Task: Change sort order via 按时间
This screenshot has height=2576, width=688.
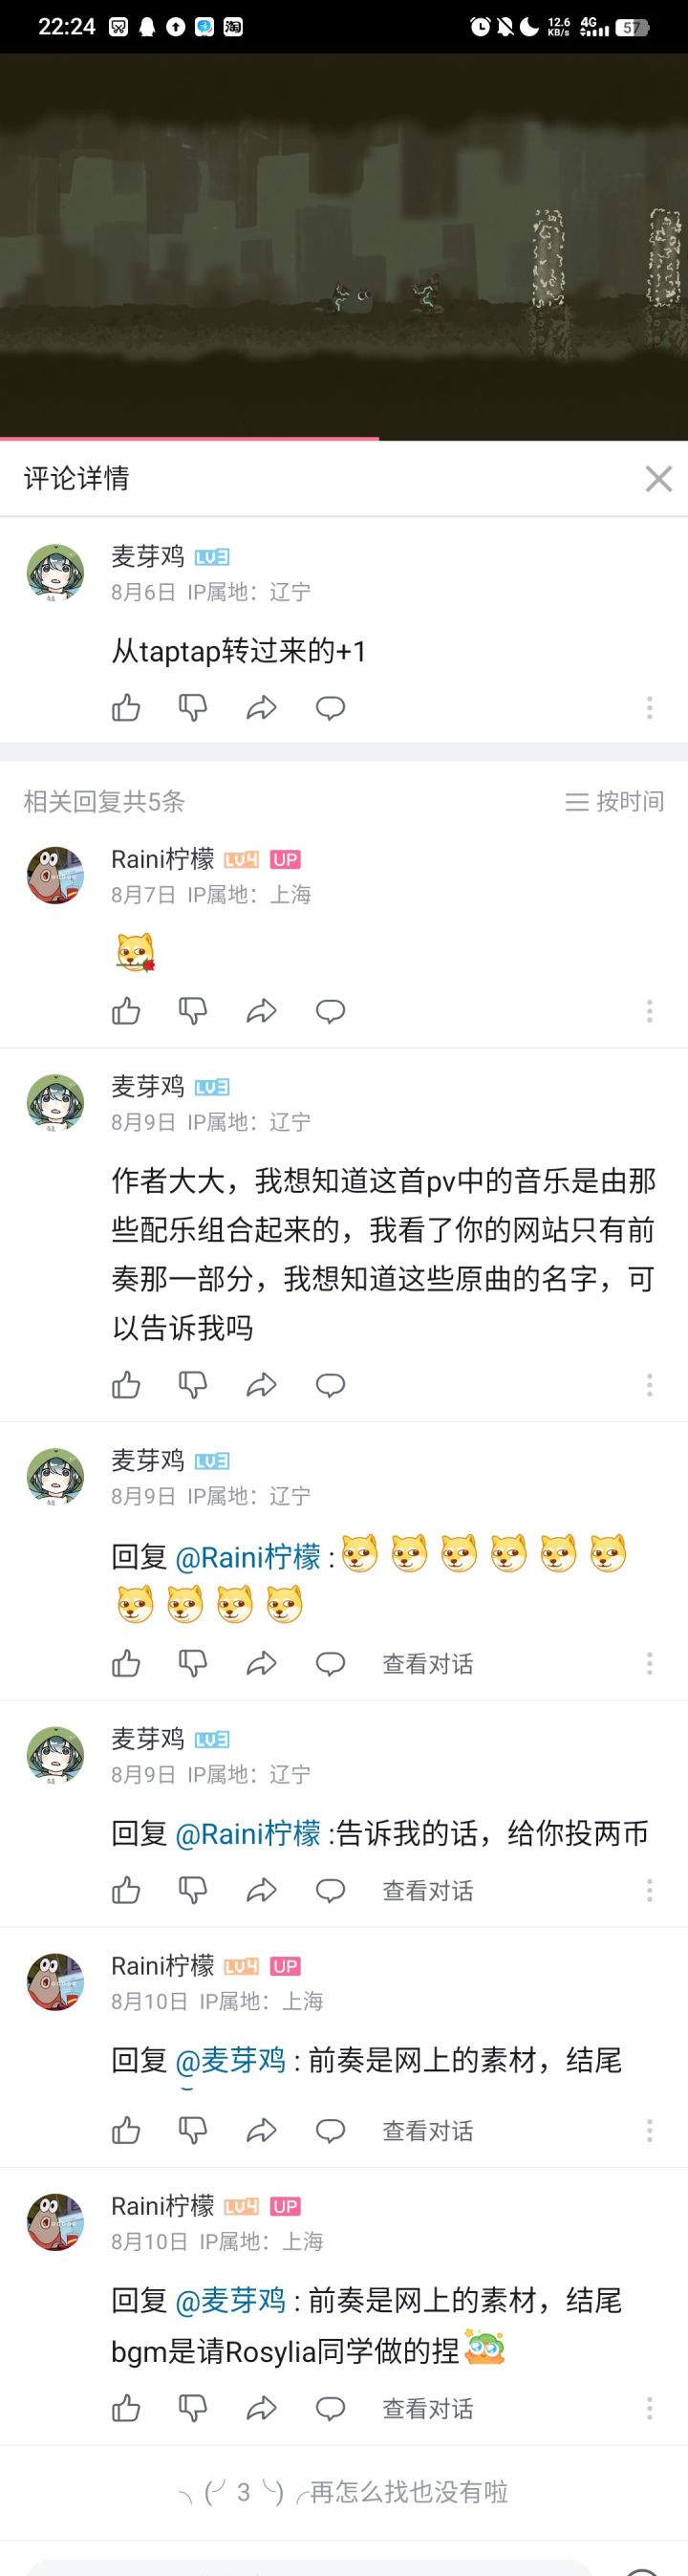Action: click(x=615, y=801)
